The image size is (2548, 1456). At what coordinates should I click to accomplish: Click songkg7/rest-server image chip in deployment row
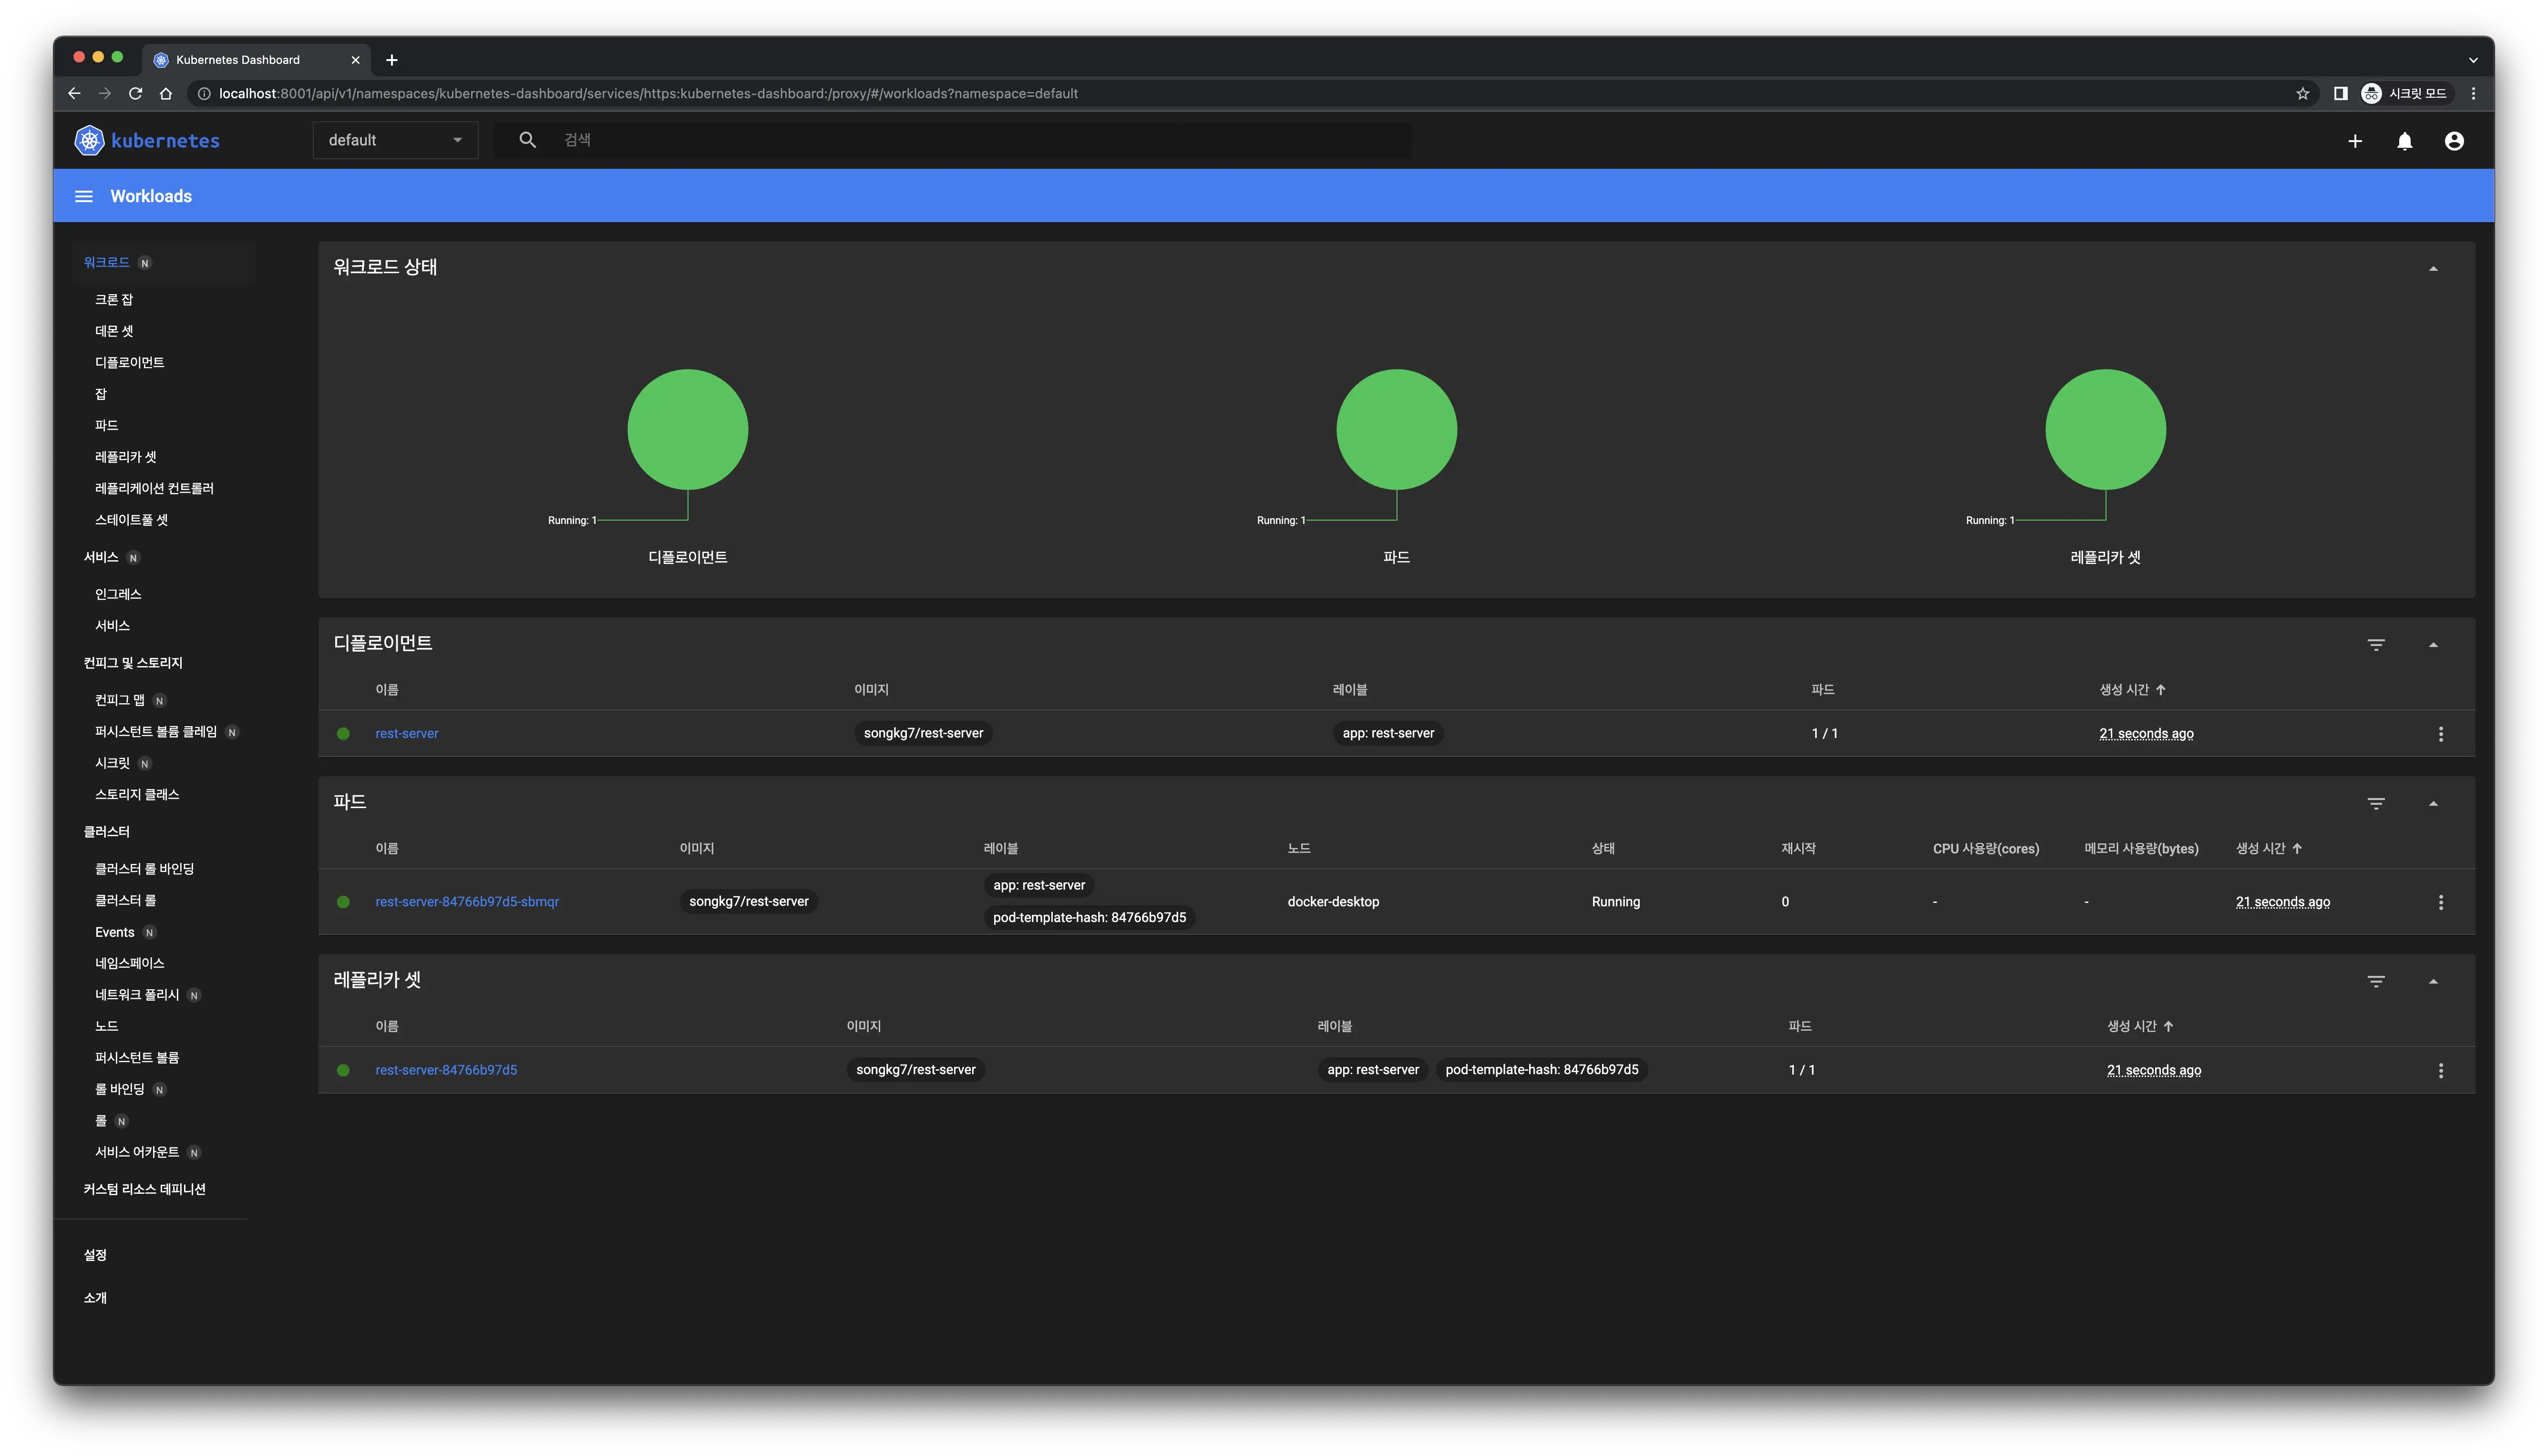[923, 734]
